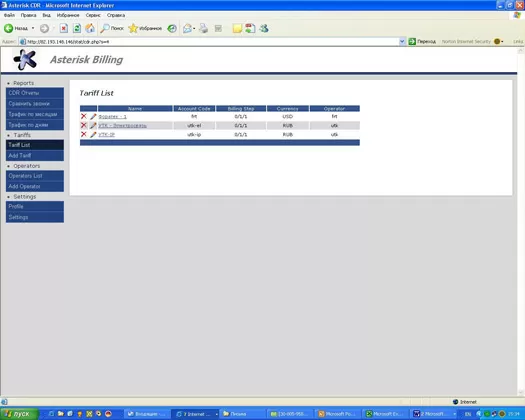Expand the address bar dropdown arrow
This screenshot has width=525, height=420.
402,42
